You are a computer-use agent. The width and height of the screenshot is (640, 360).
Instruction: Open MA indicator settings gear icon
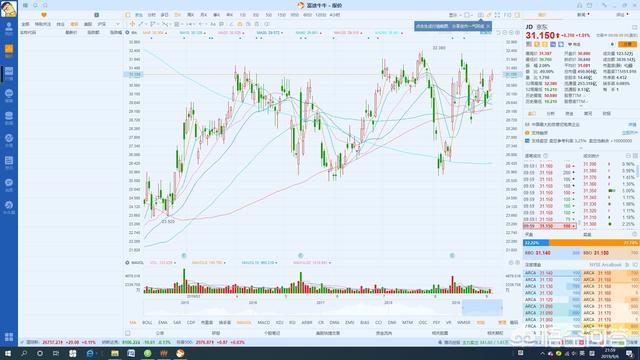pos(127,33)
